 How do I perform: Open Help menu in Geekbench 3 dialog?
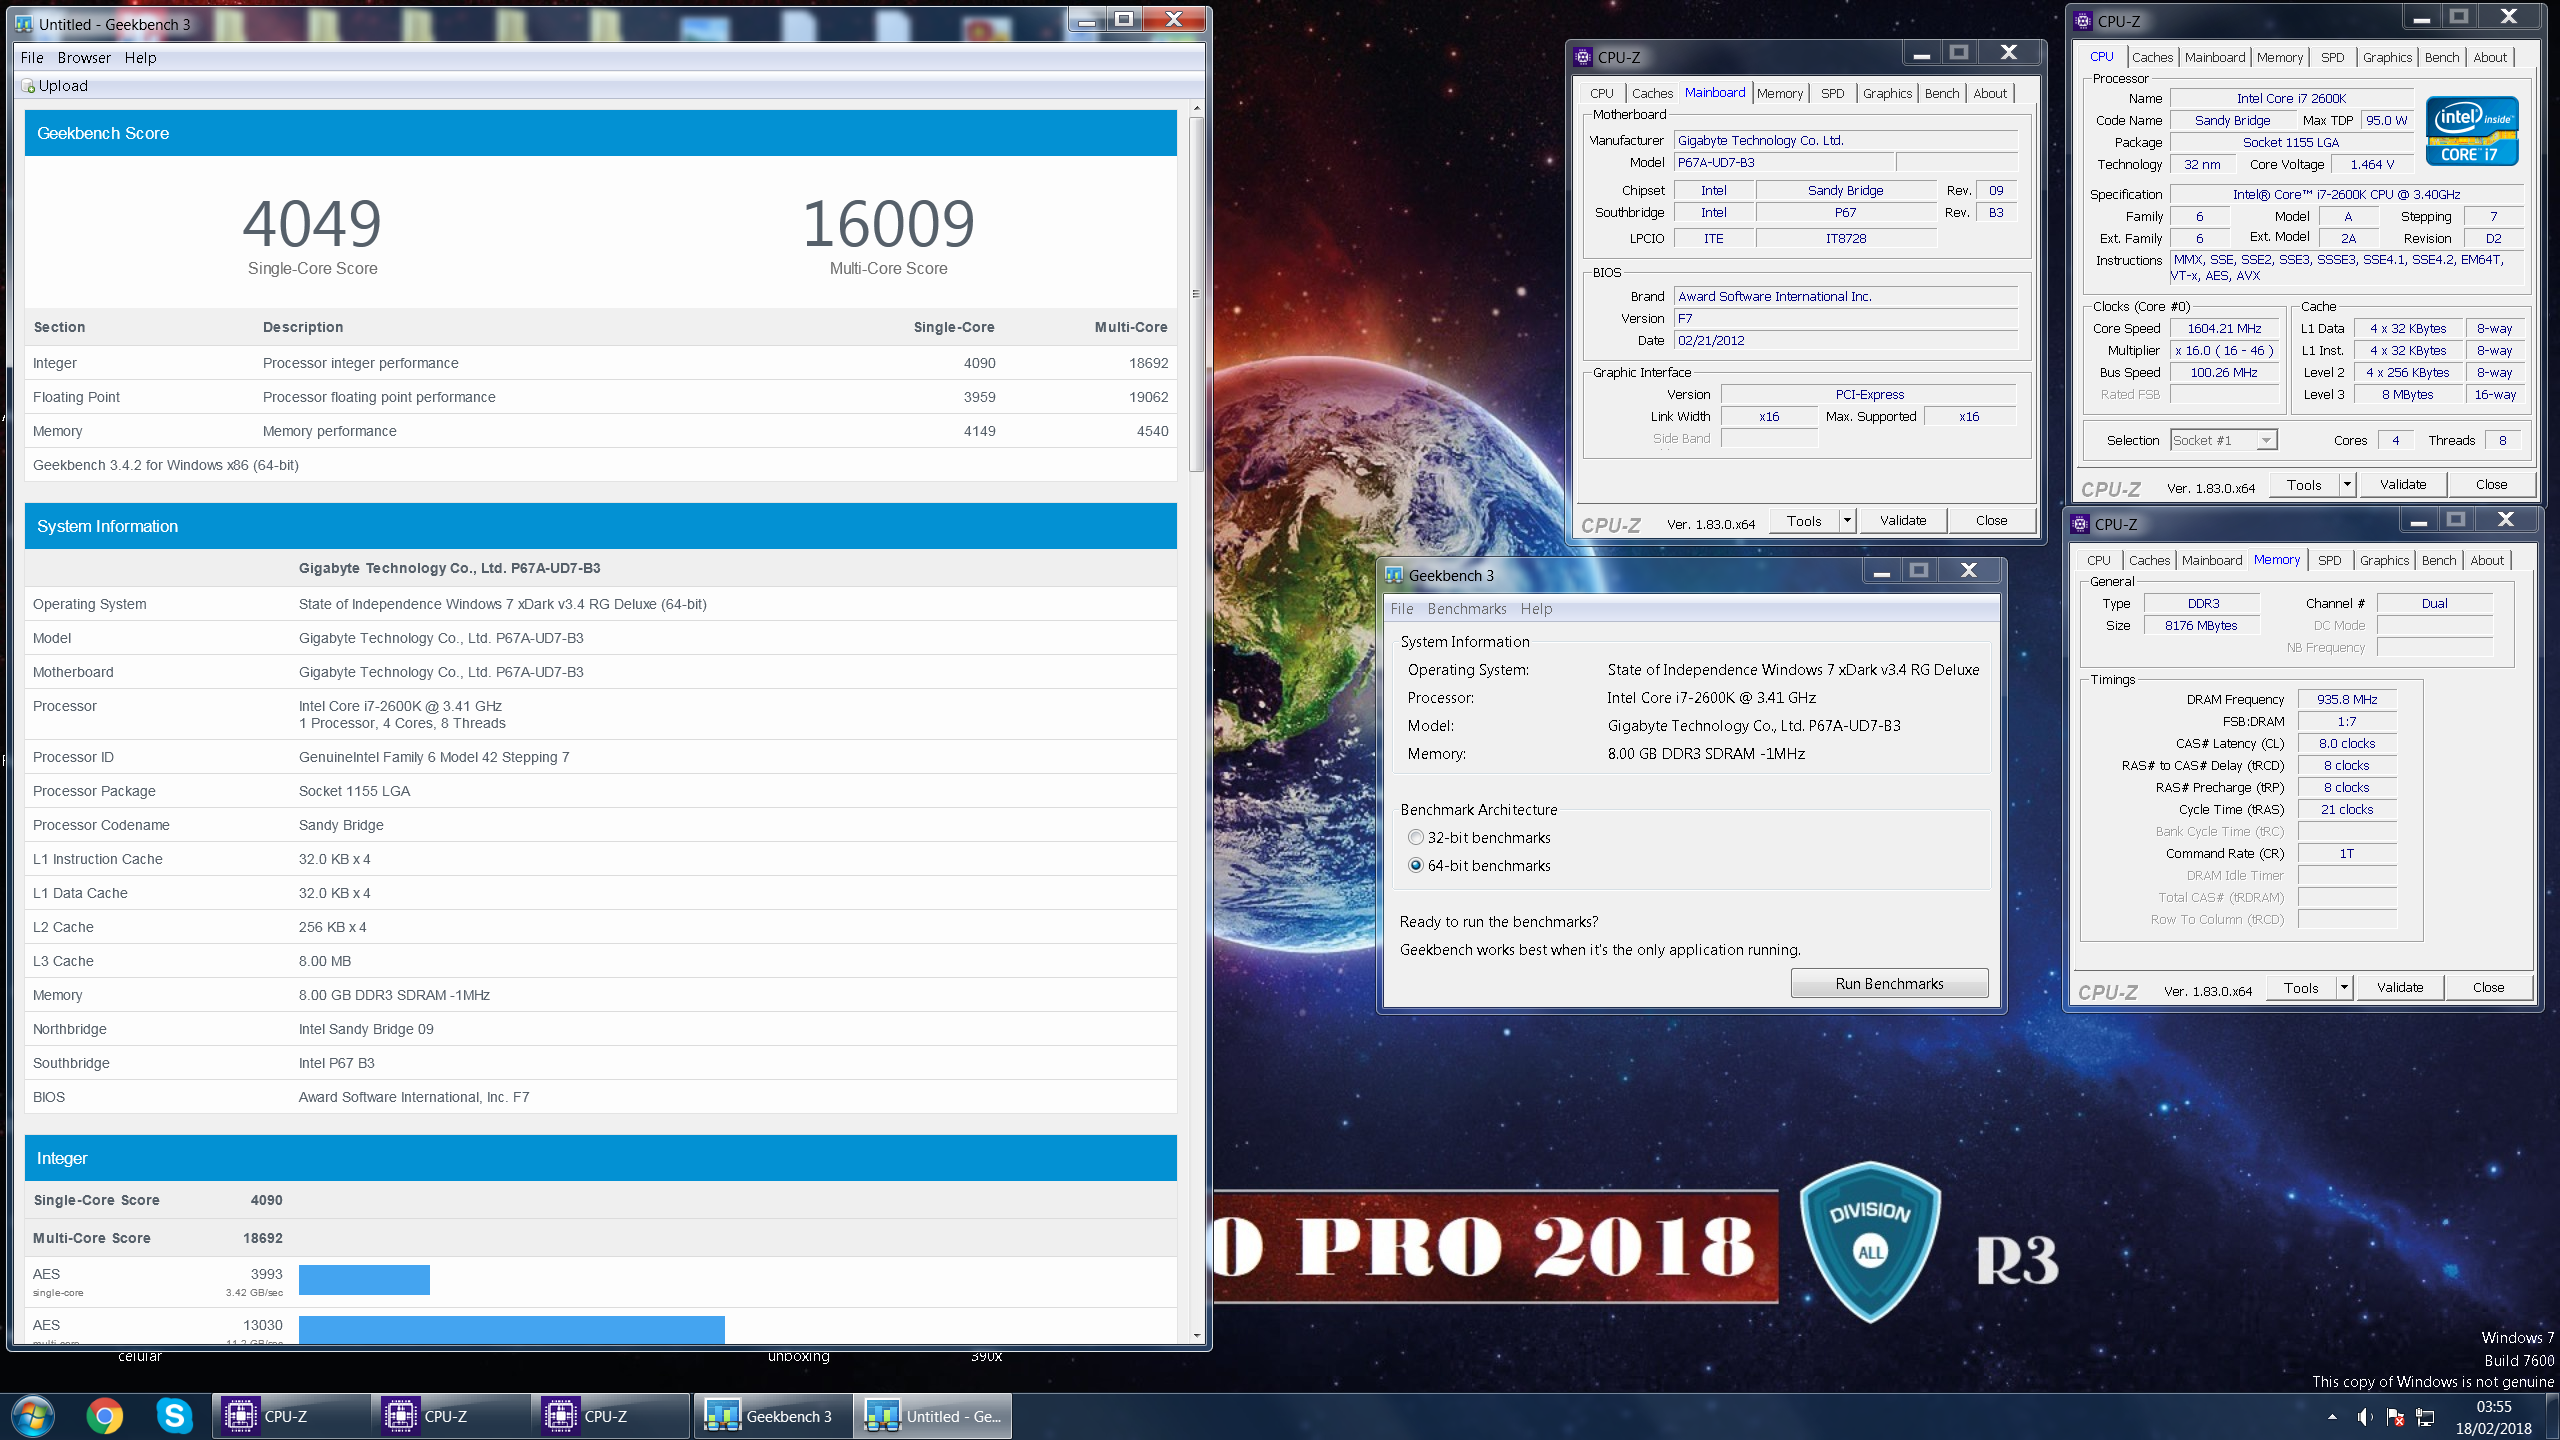[1536, 609]
